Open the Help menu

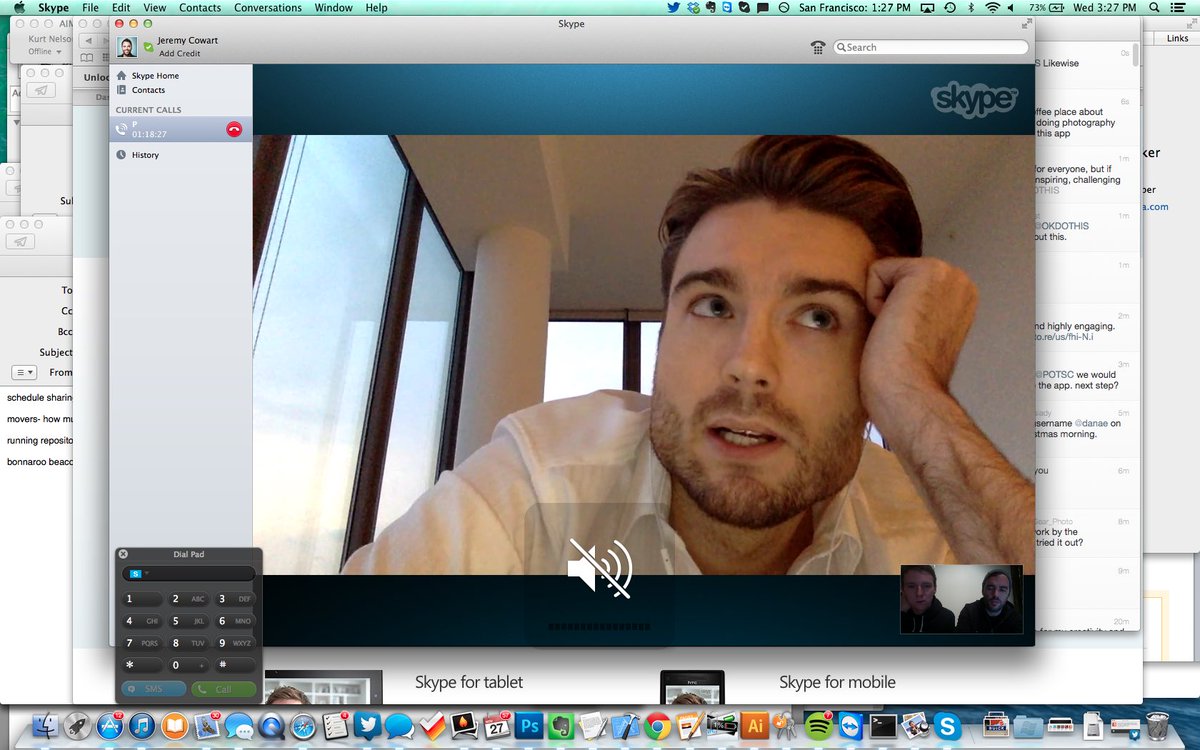point(376,8)
